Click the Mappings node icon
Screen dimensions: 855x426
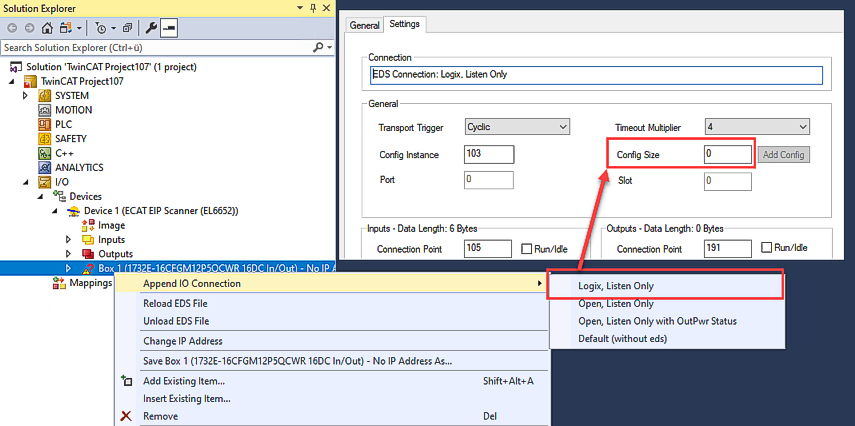tap(59, 283)
